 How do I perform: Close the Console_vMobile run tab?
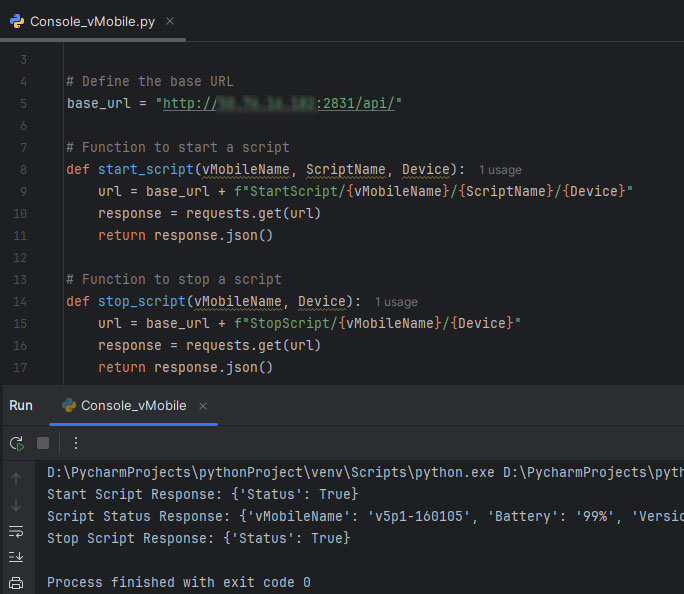pyautogui.click(x=203, y=406)
